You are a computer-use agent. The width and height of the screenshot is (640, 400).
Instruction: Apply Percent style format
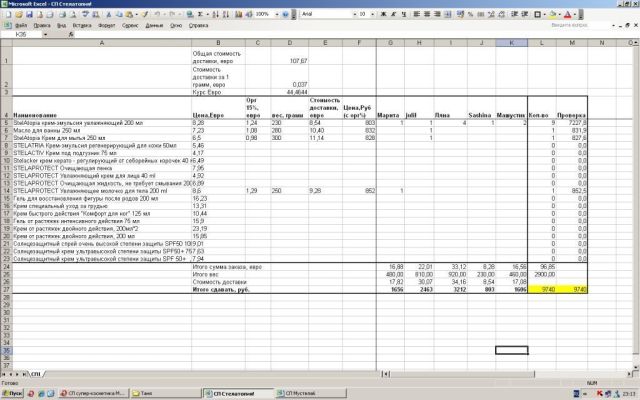tap(471, 14)
